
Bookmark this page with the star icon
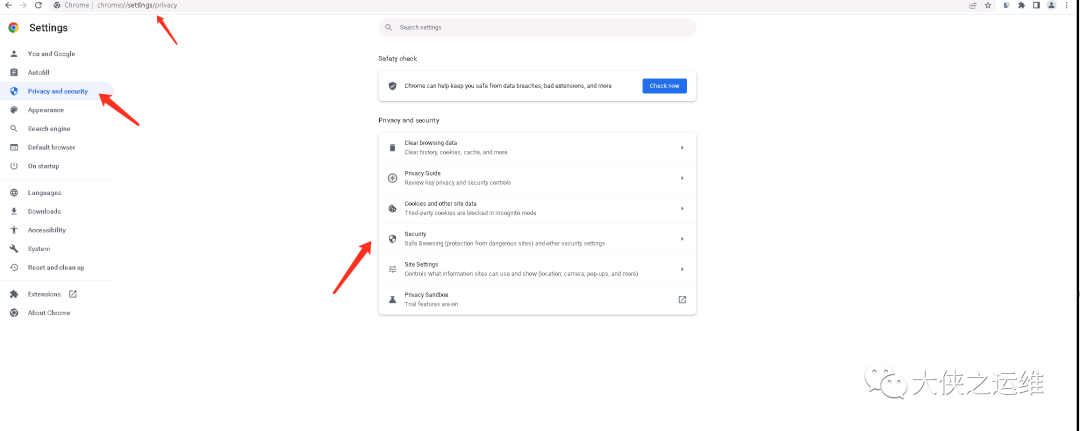coord(988,5)
